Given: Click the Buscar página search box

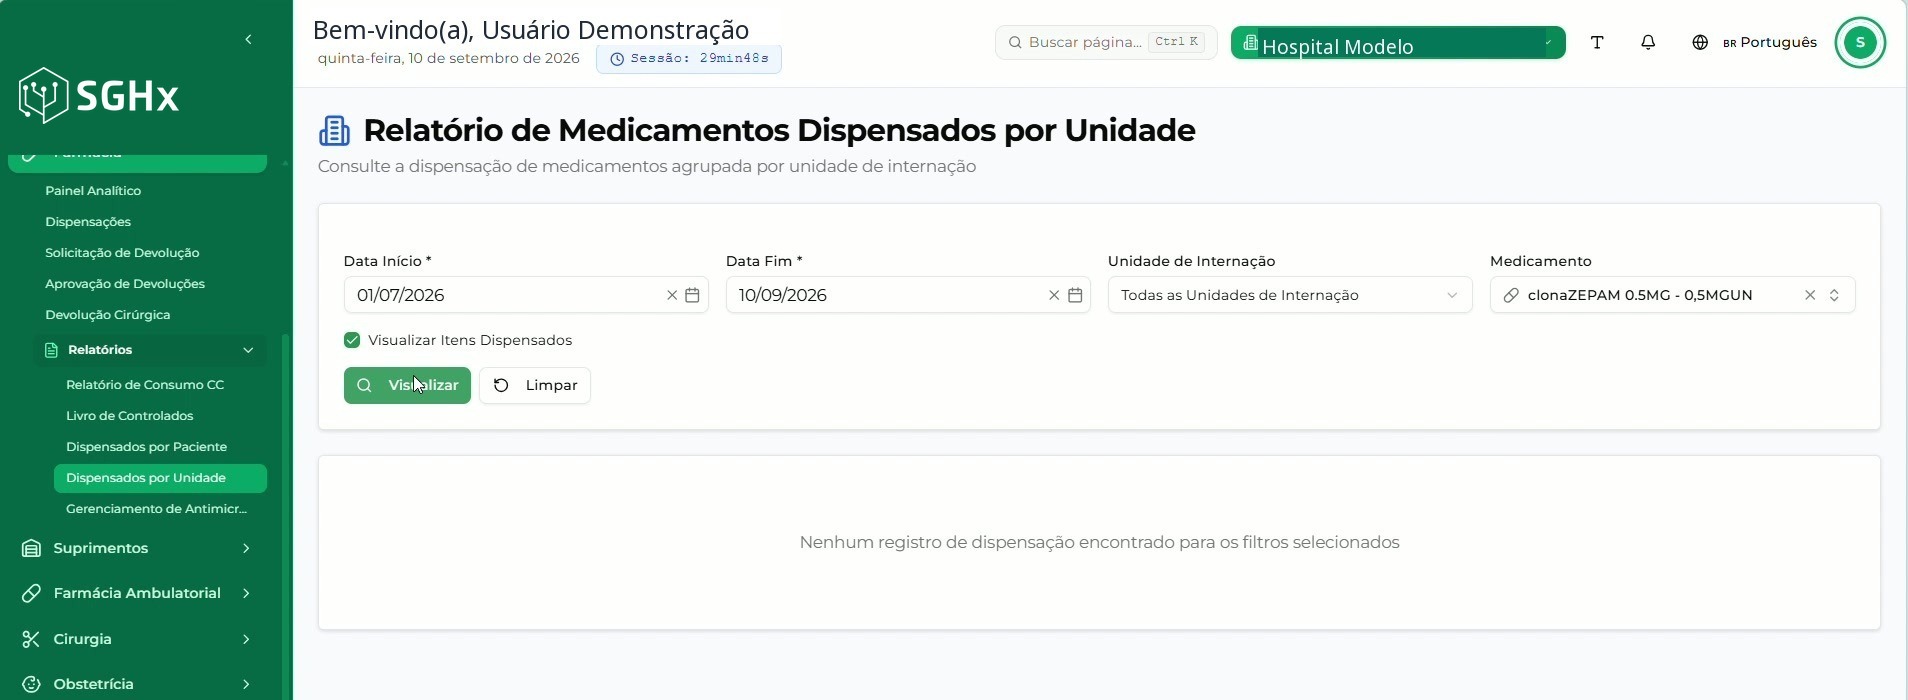Looking at the screenshot, I should [1106, 42].
